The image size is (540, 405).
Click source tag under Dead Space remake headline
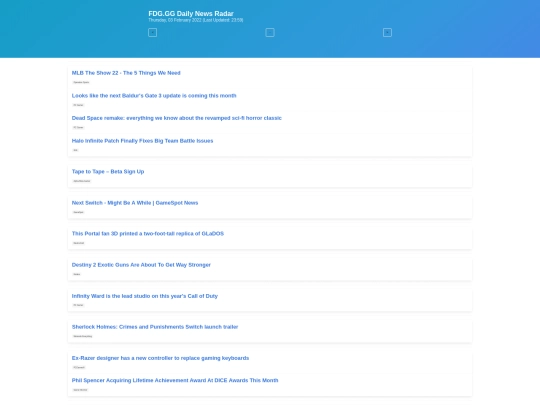click(79, 127)
